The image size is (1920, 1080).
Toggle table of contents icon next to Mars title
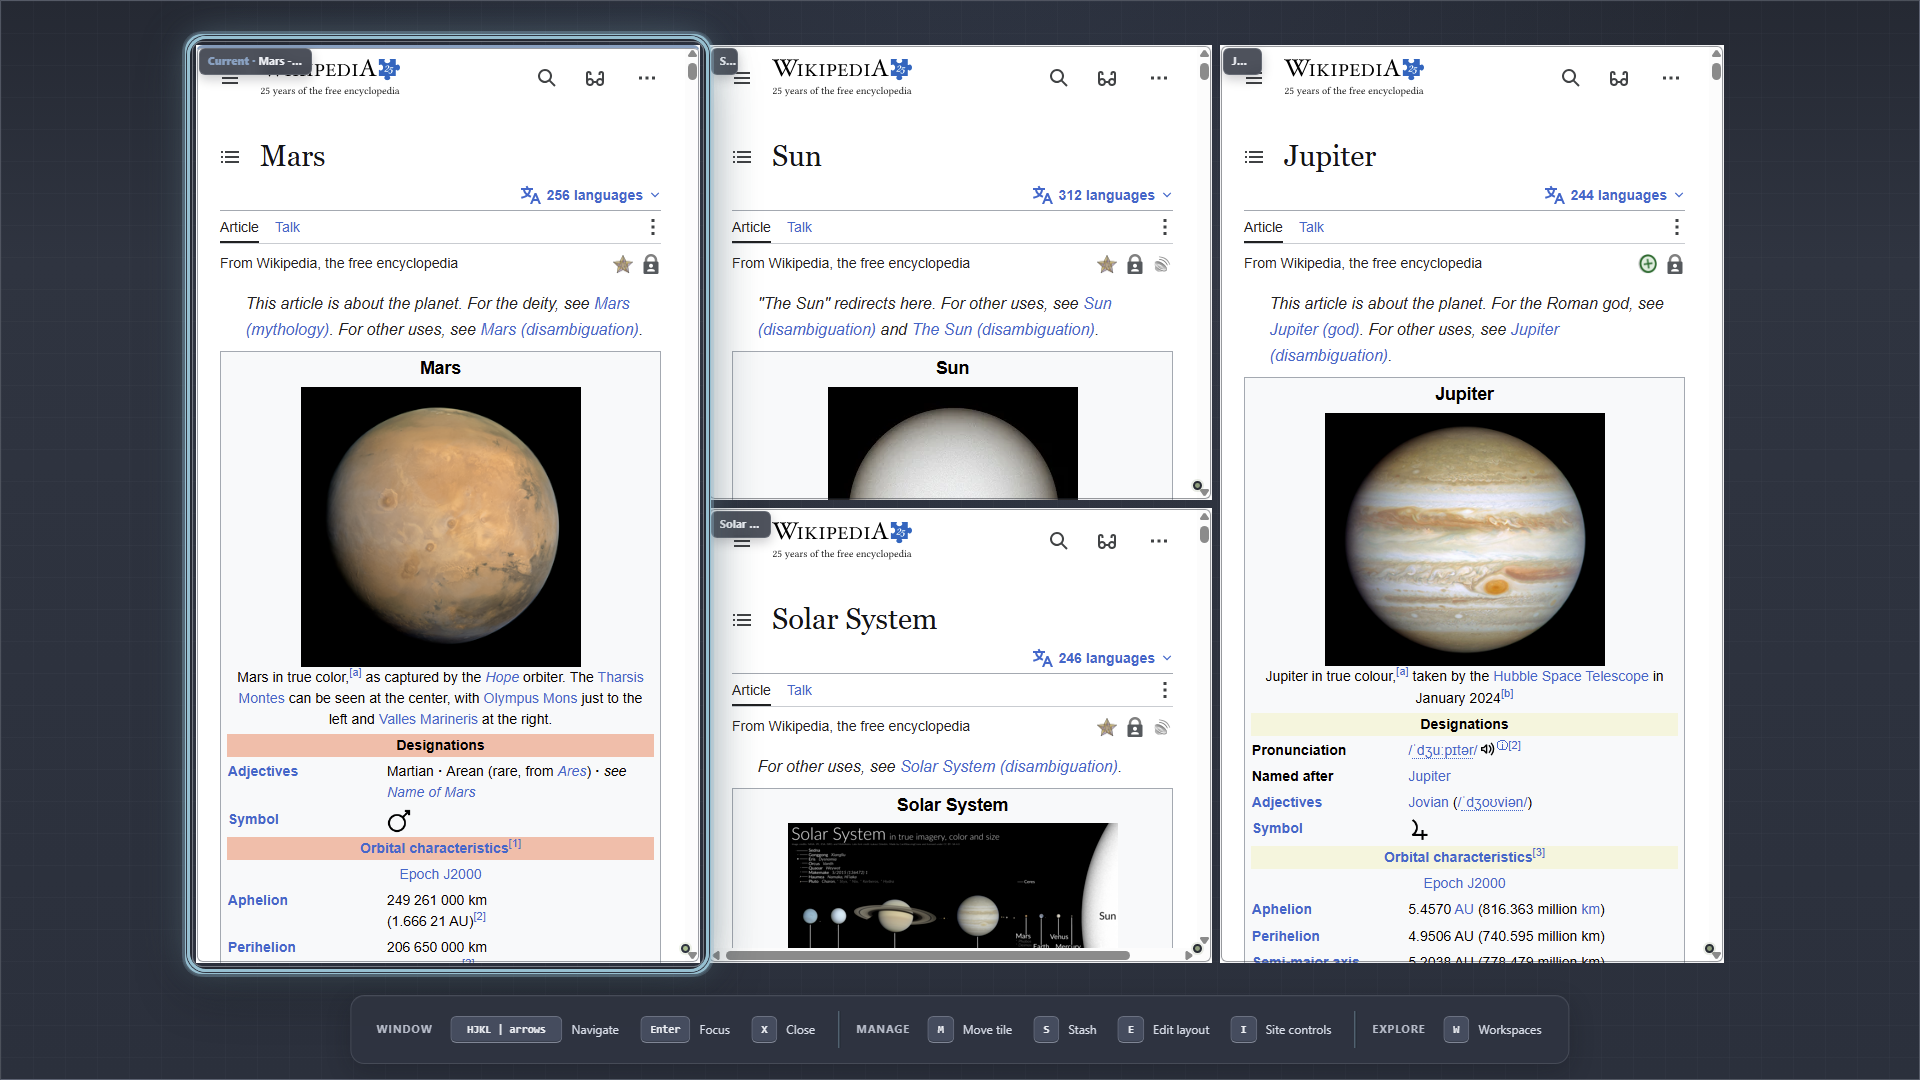(230, 157)
